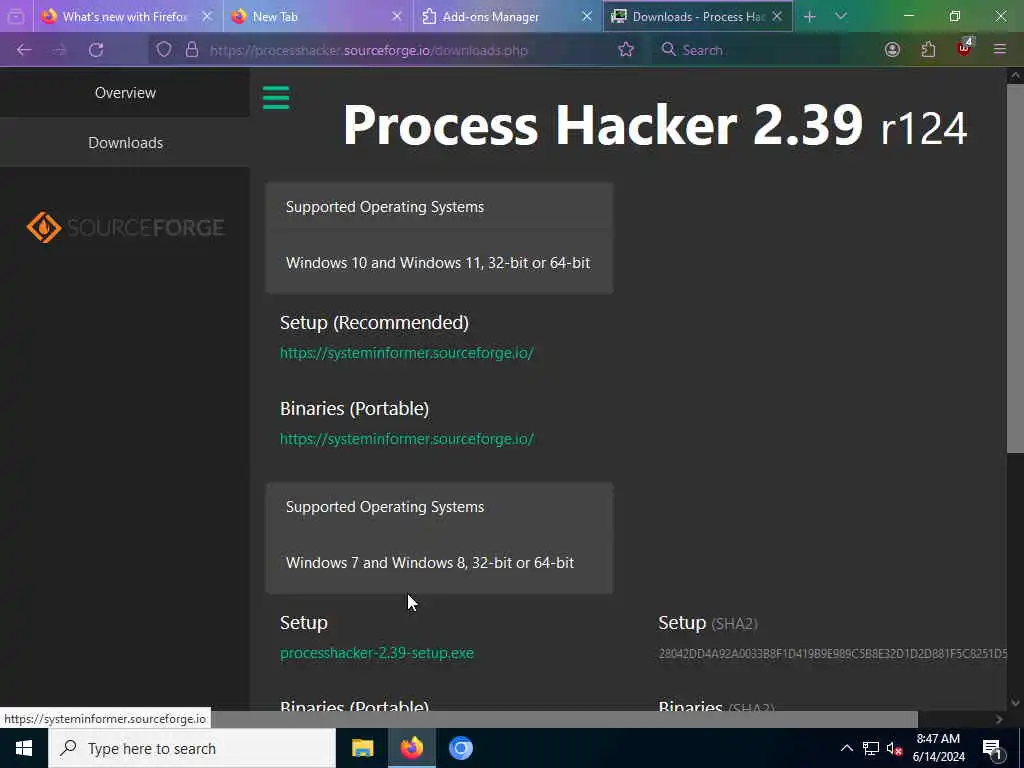Open the network tray icon

871,748
